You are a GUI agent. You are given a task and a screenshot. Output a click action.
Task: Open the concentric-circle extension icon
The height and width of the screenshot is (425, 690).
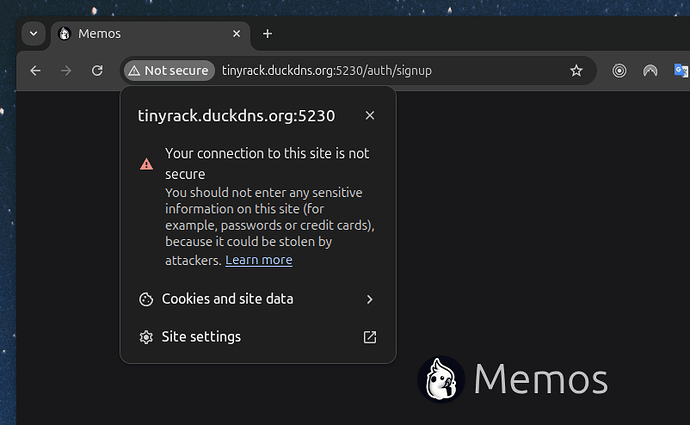[619, 70]
